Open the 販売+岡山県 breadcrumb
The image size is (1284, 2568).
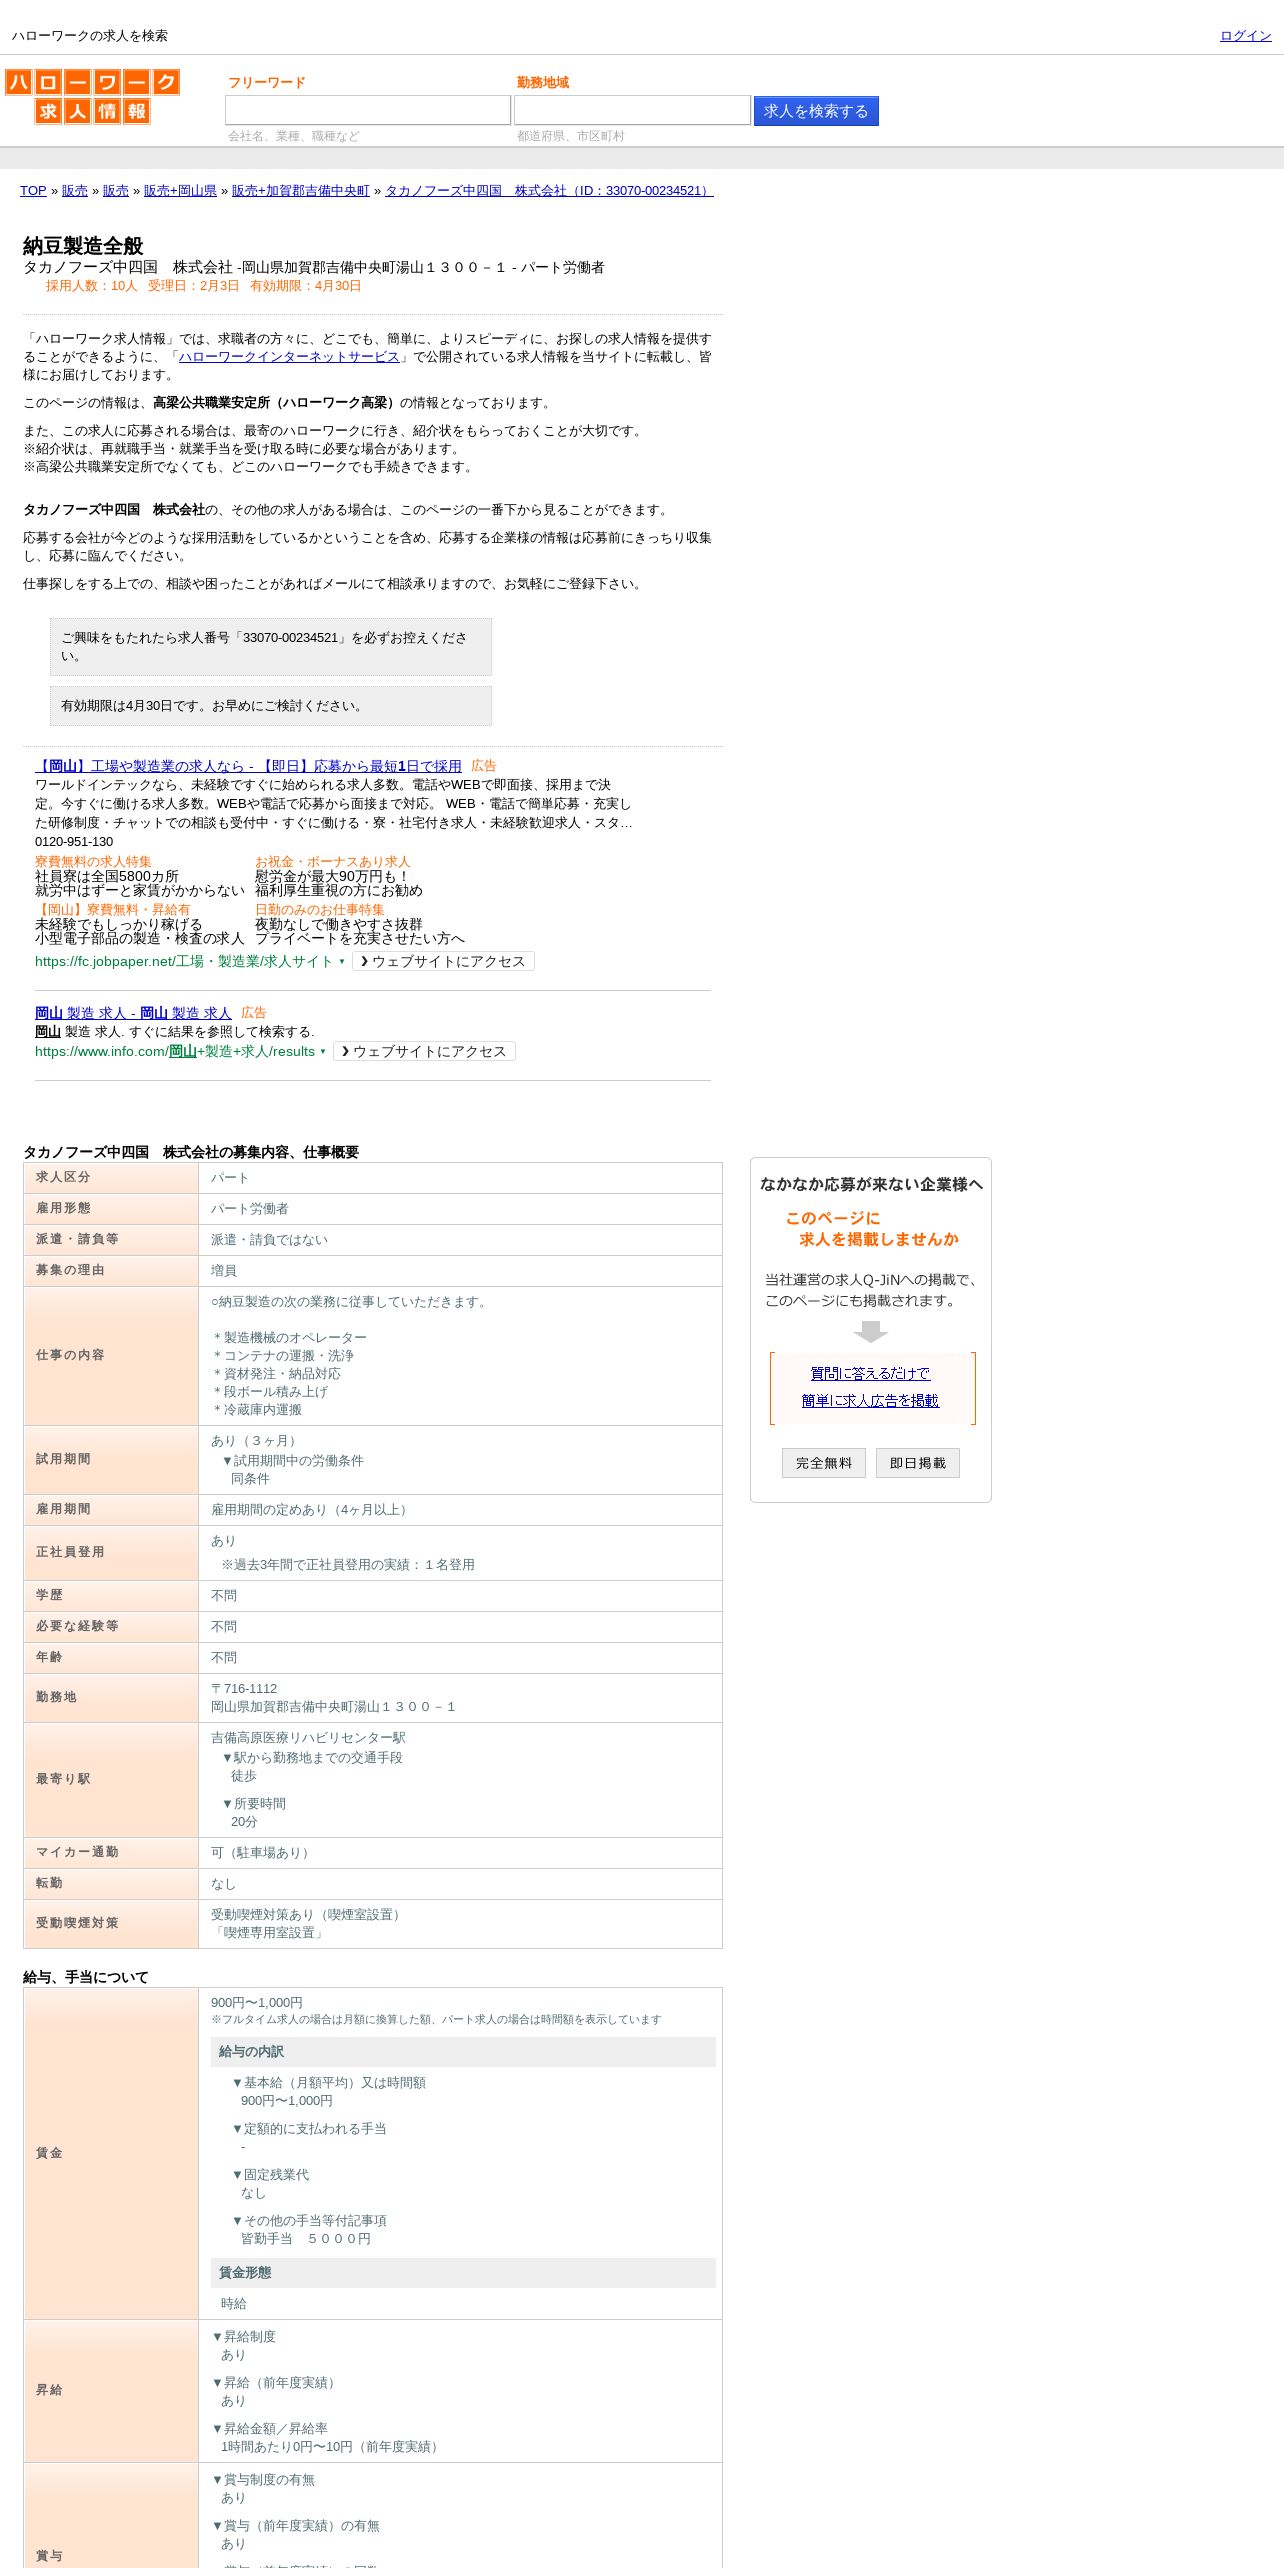180,191
